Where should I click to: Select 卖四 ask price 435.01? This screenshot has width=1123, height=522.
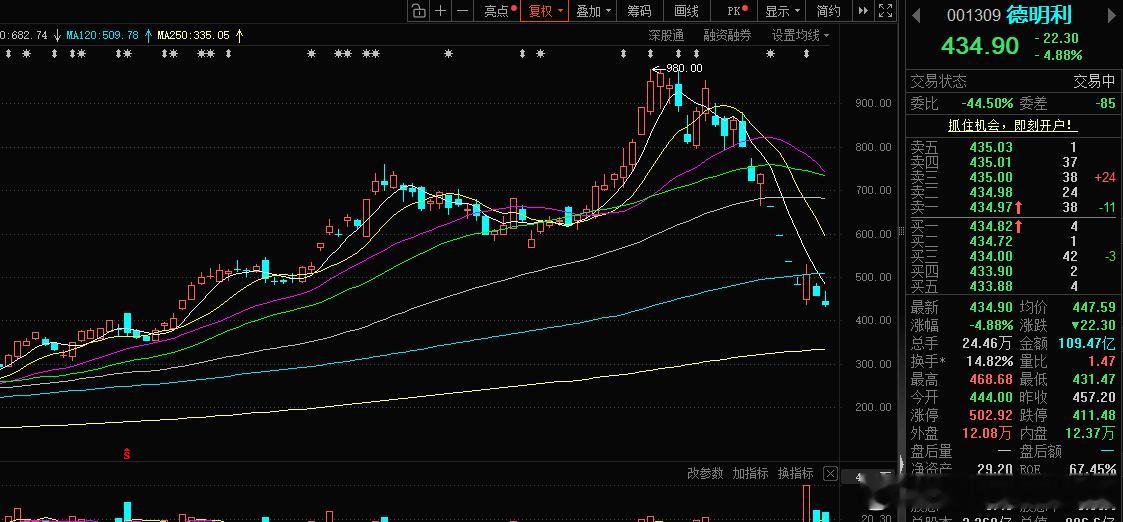[x=991, y=163]
